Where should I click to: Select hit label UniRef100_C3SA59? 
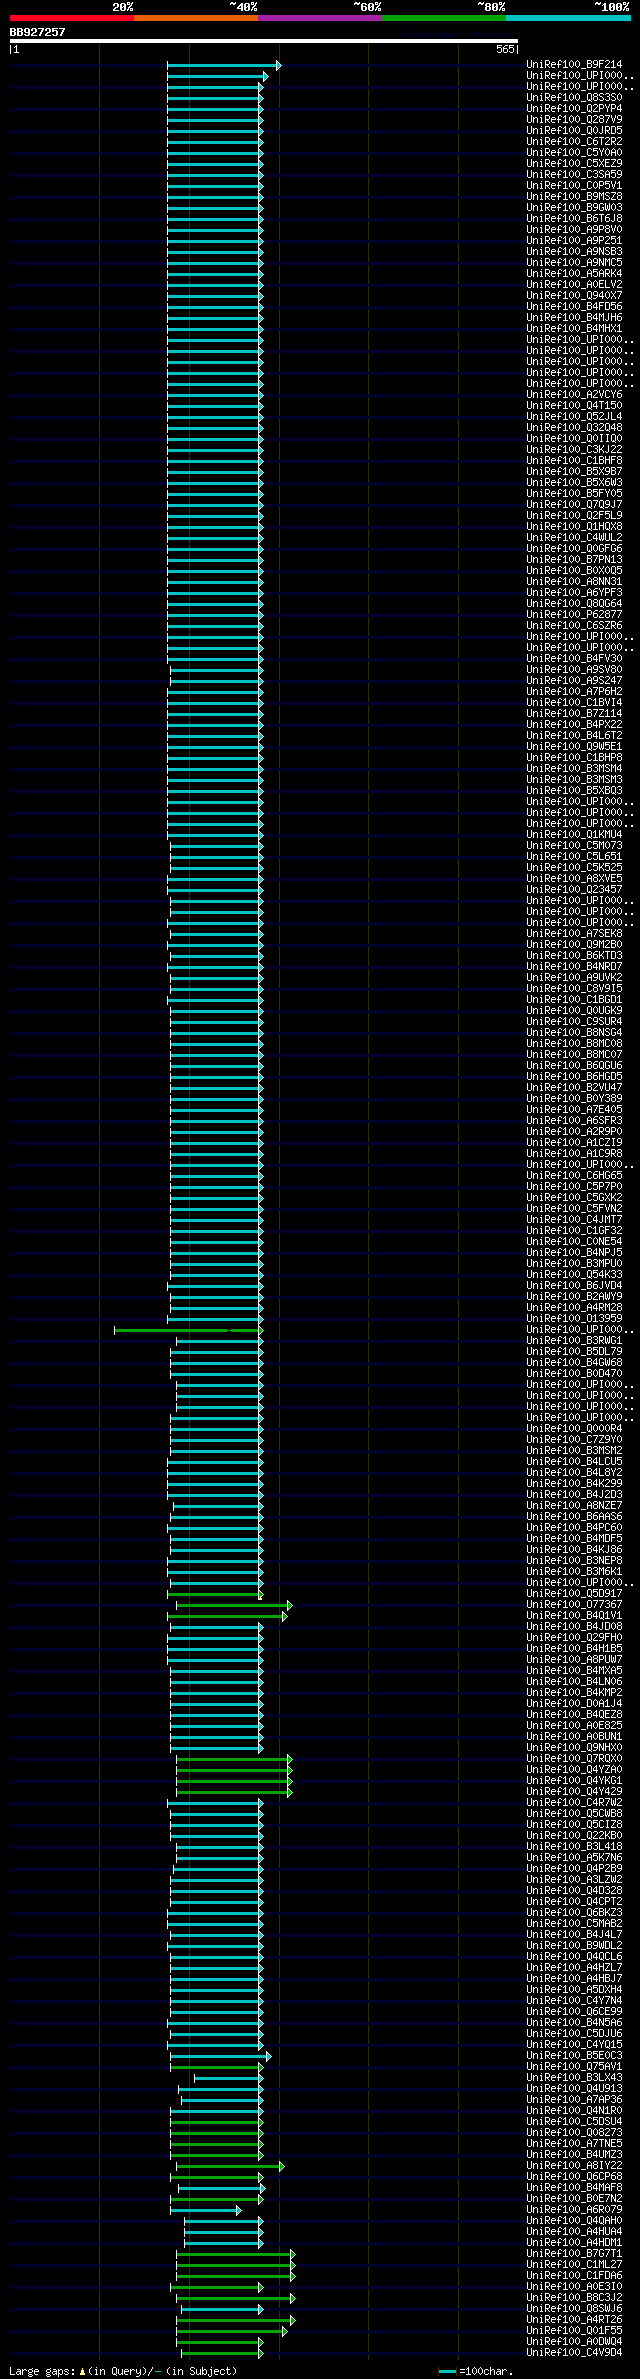[x=574, y=175]
